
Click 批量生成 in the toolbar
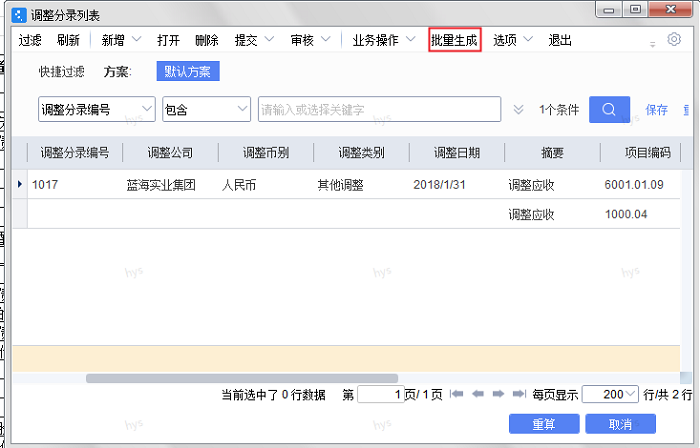(454, 41)
